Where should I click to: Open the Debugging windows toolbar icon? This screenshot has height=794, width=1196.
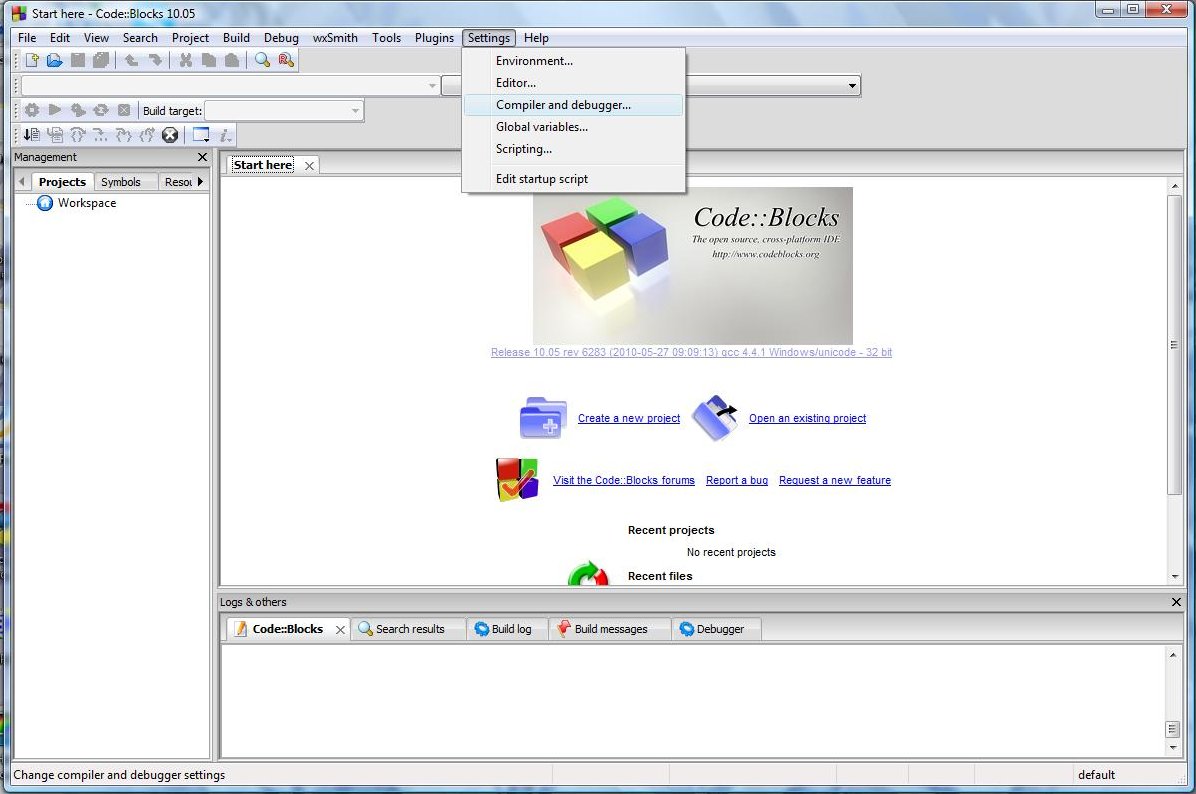click(x=201, y=135)
